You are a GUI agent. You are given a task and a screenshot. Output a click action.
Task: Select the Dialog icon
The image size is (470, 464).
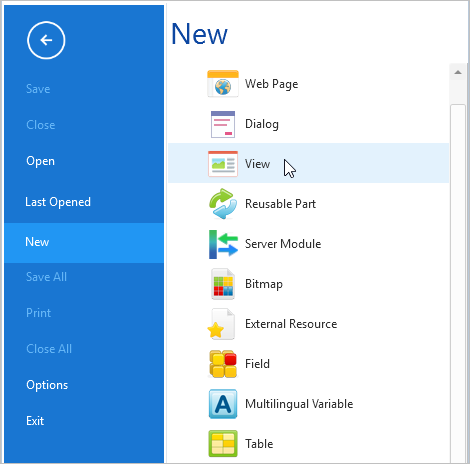[223, 124]
